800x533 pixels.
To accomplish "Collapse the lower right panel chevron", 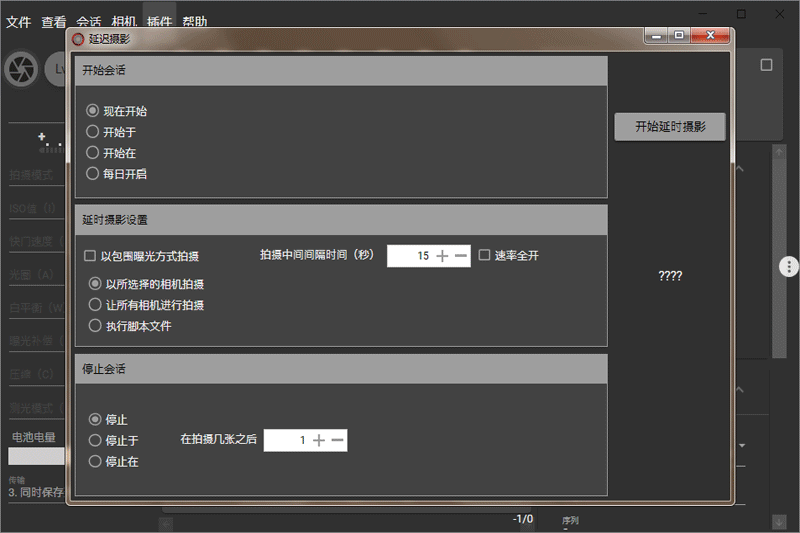I will coord(740,390).
